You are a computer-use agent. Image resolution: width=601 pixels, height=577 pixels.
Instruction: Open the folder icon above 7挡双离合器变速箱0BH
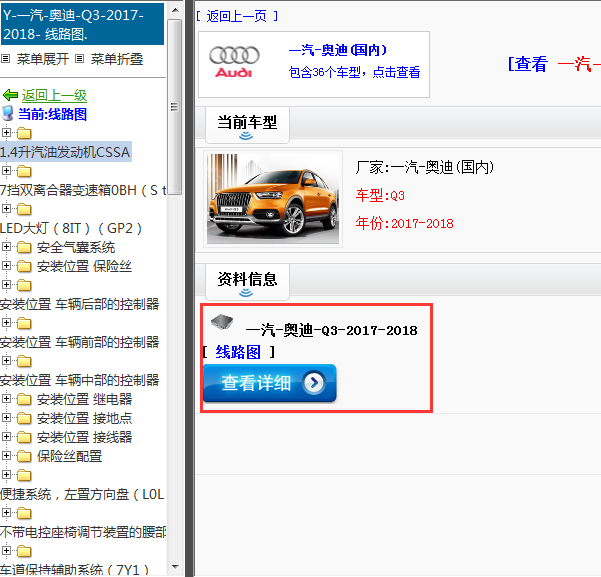click(24, 171)
